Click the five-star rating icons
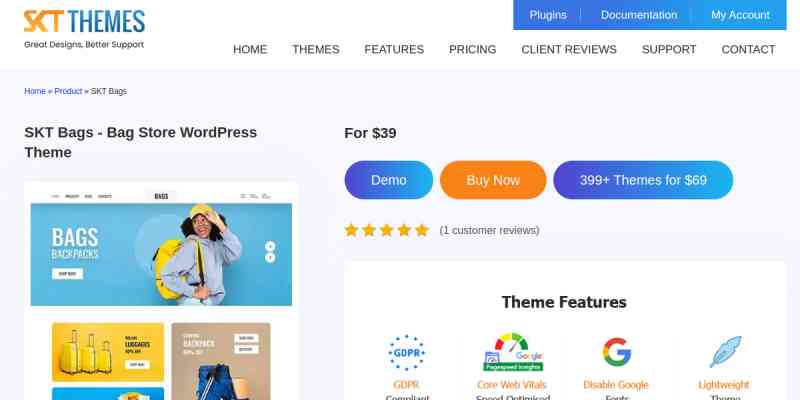The image size is (800, 400). (386, 230)
